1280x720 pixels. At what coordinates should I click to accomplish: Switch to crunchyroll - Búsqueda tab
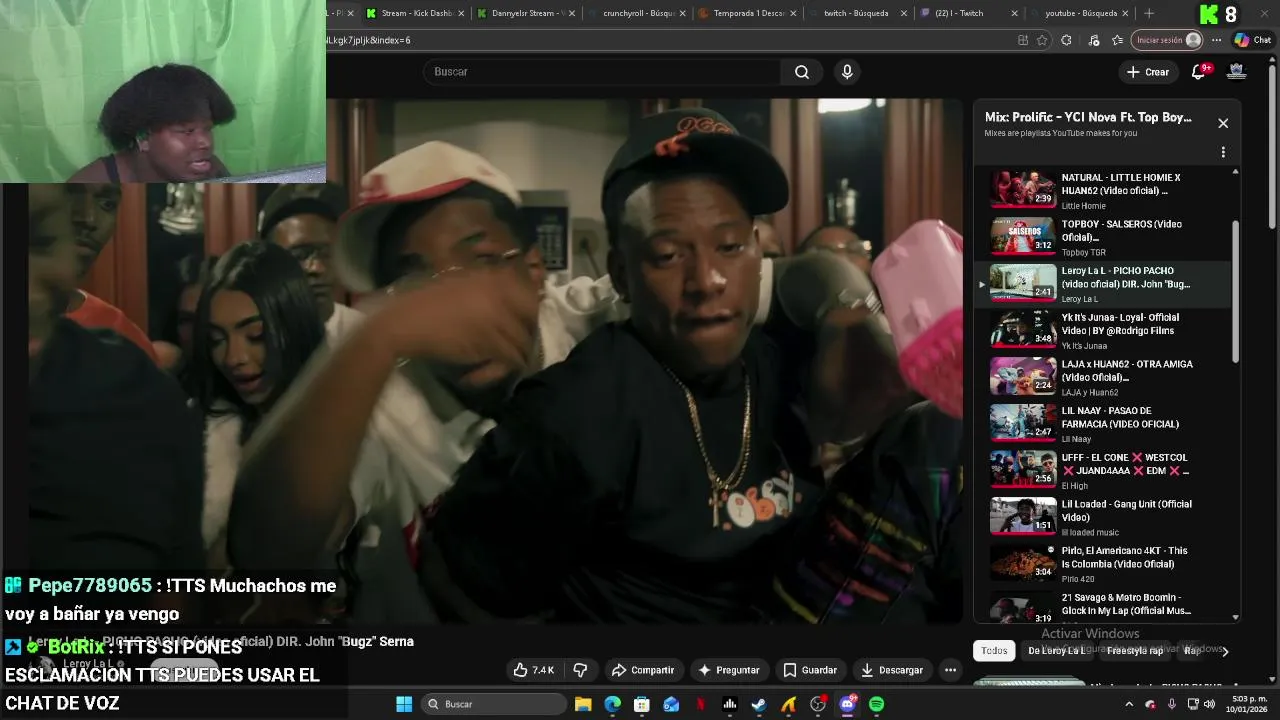pyautogui.click(x=635, y=13)
